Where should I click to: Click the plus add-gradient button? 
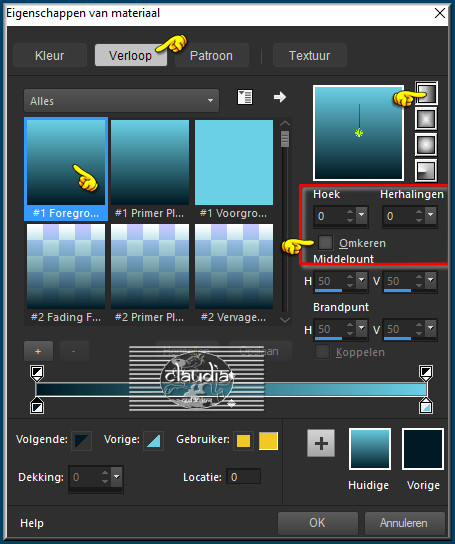tap(38, 351)
